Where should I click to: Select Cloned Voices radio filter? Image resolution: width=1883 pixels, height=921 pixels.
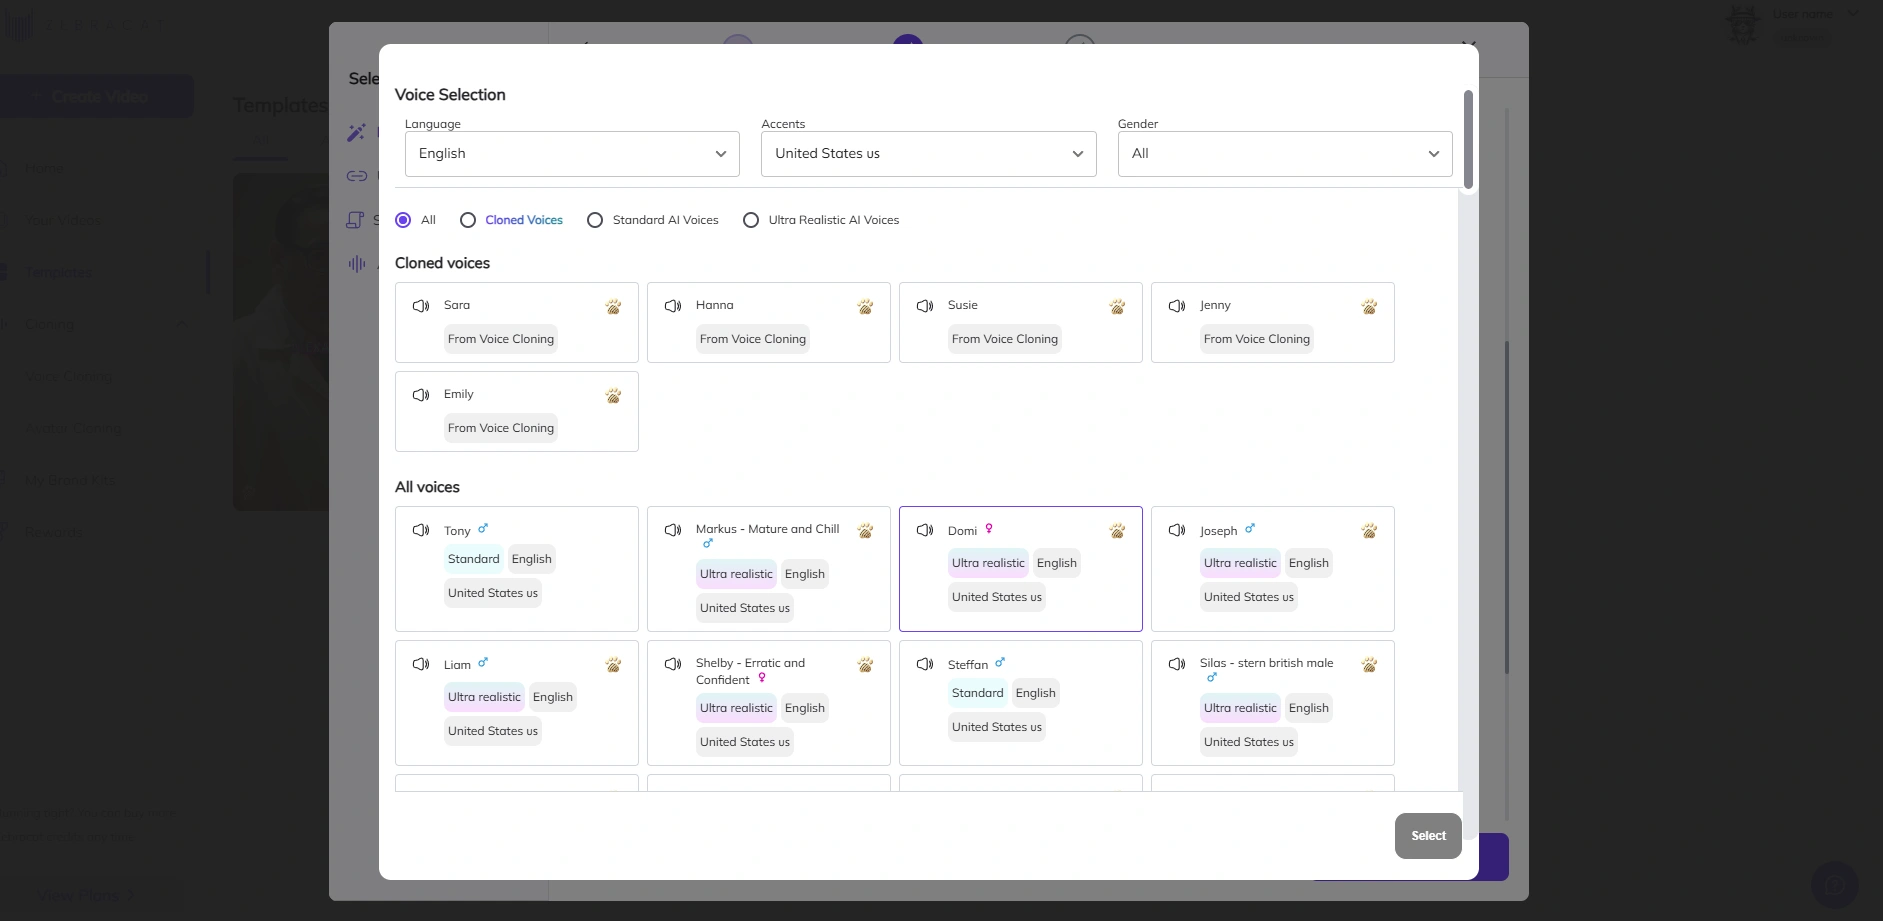(468, 220)
